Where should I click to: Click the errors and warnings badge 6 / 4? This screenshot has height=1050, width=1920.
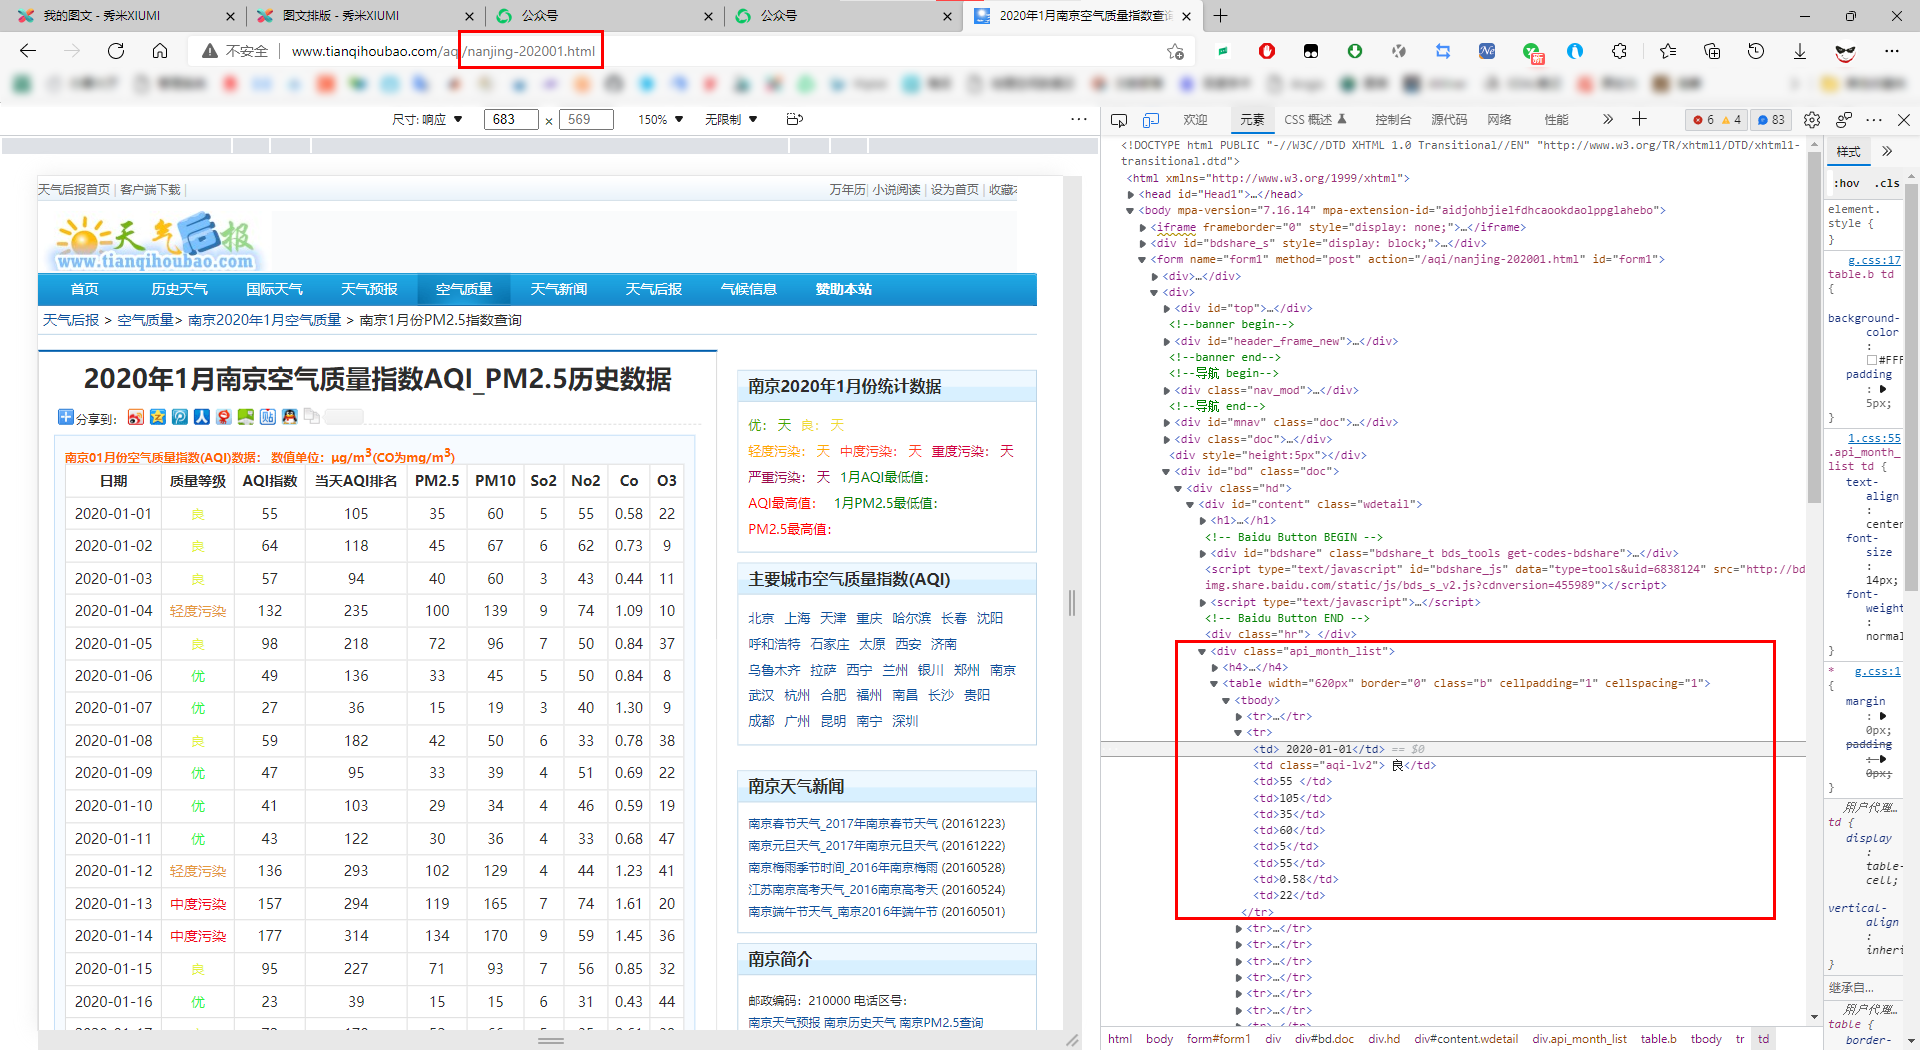pos(1717,120)
